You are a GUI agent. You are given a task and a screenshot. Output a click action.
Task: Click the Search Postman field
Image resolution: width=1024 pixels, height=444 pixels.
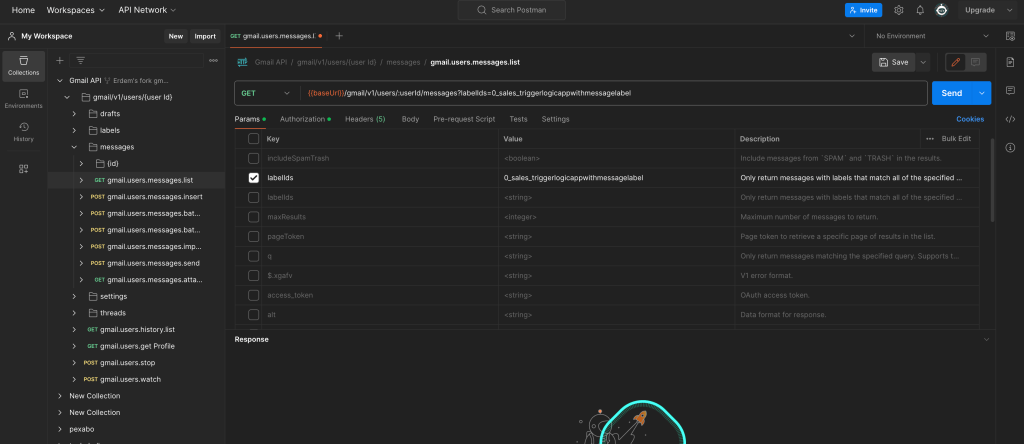[511, 10]
